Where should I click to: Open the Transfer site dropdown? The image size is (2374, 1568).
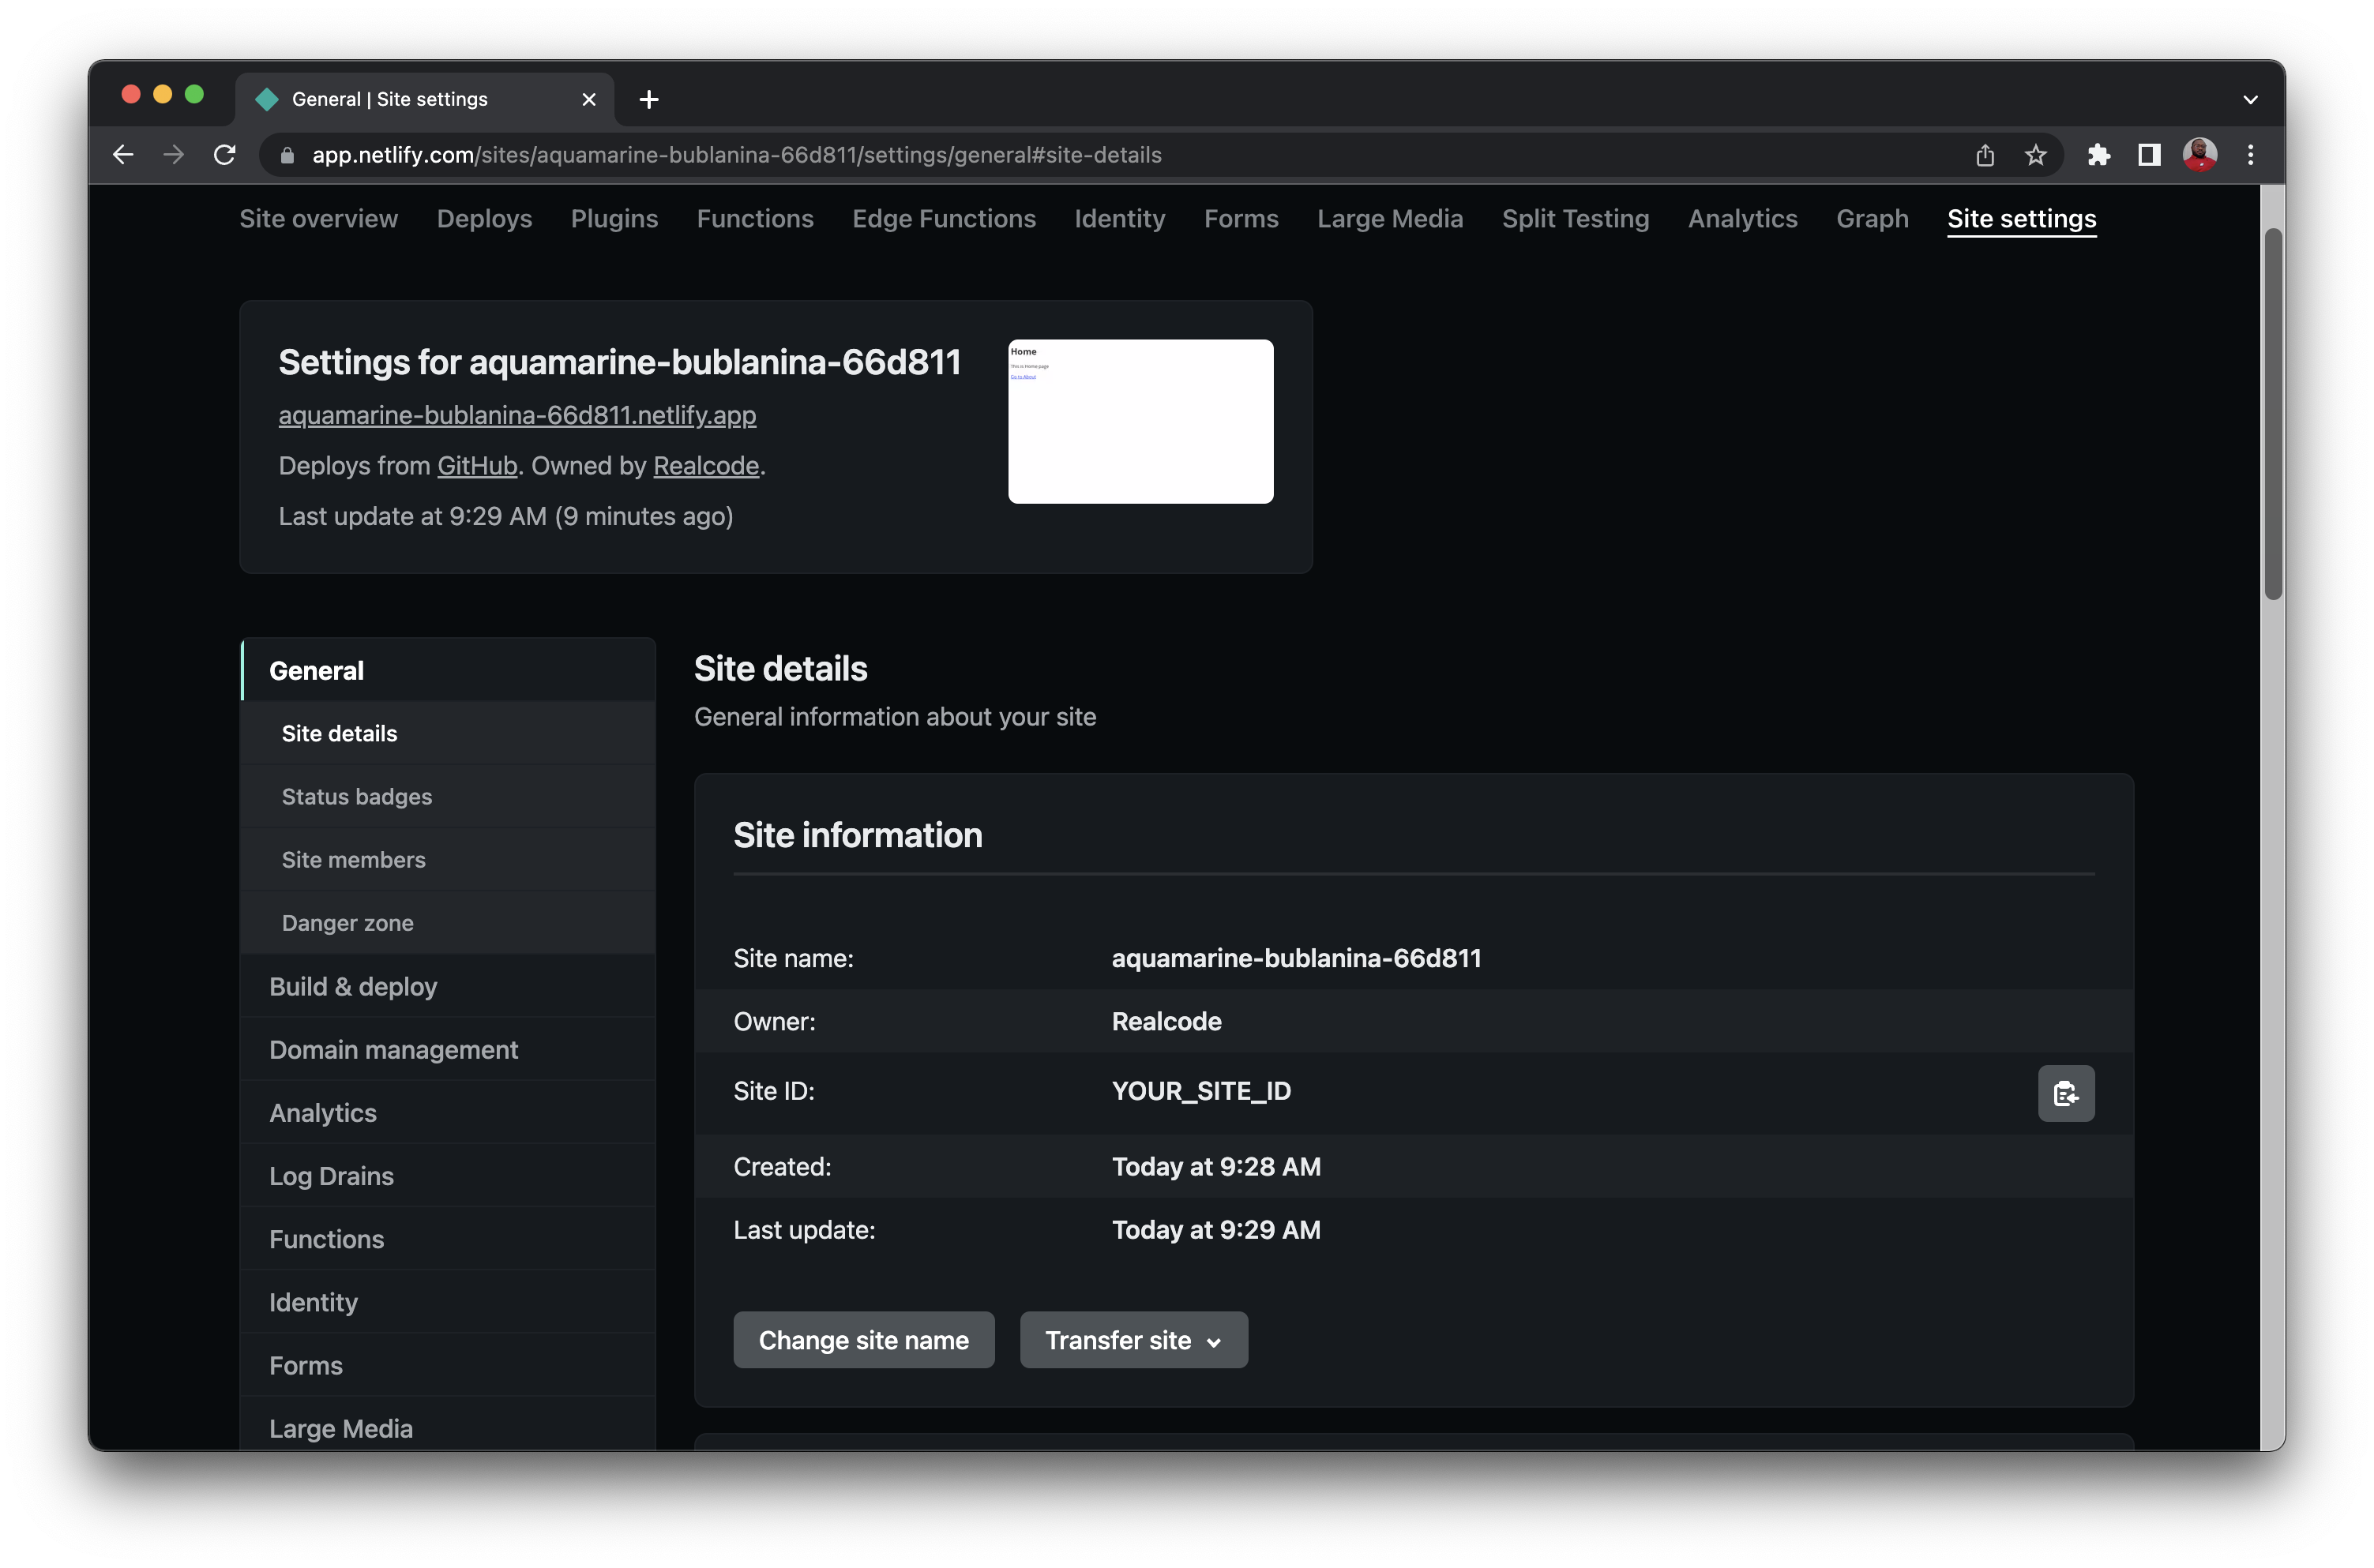click(x=1133, y=1340)
